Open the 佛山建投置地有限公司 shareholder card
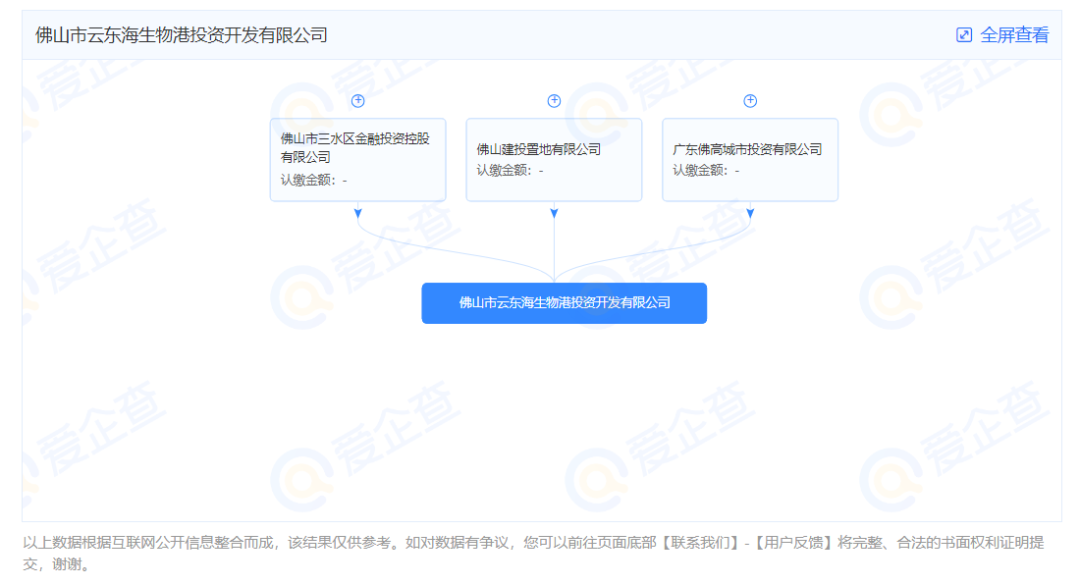 click(x=554, y=159)
